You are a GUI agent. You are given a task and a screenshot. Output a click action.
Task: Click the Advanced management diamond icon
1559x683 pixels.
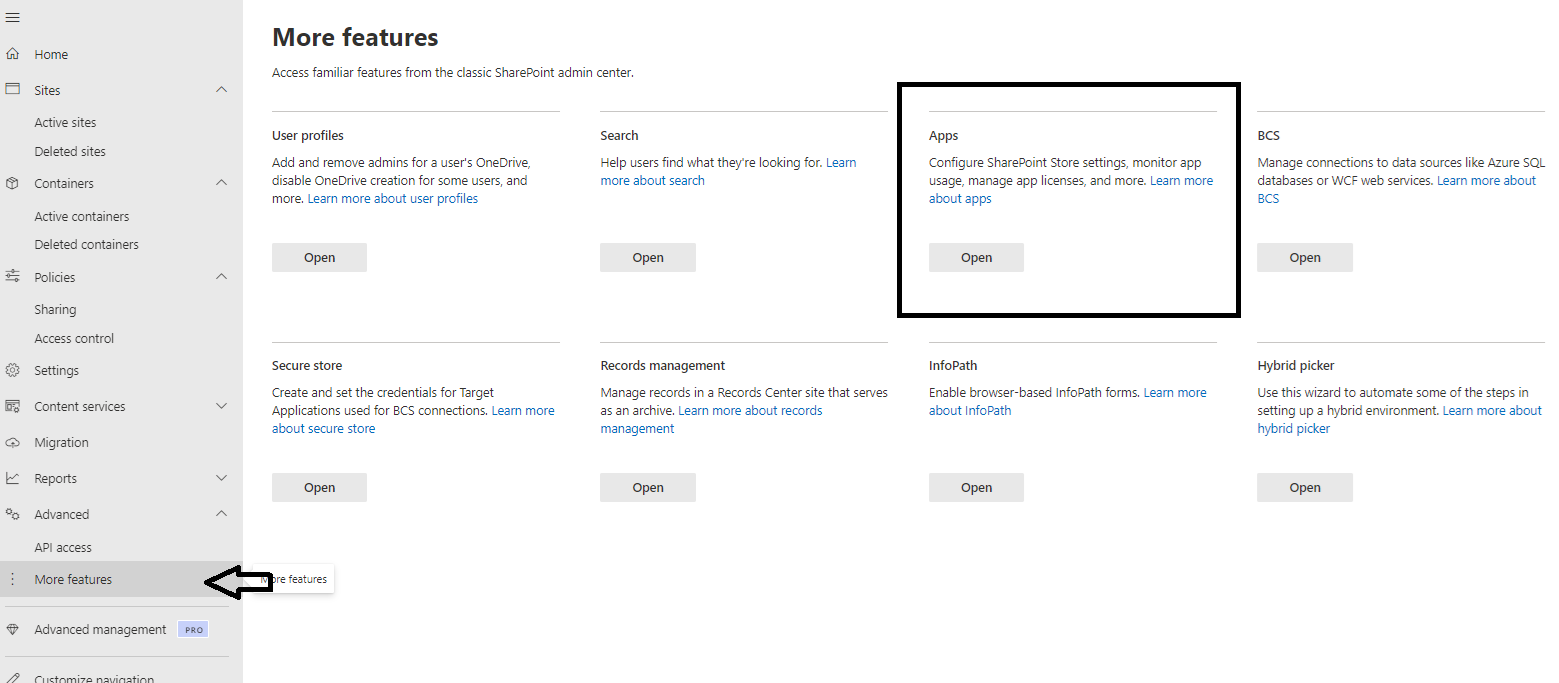click(13, 629)
